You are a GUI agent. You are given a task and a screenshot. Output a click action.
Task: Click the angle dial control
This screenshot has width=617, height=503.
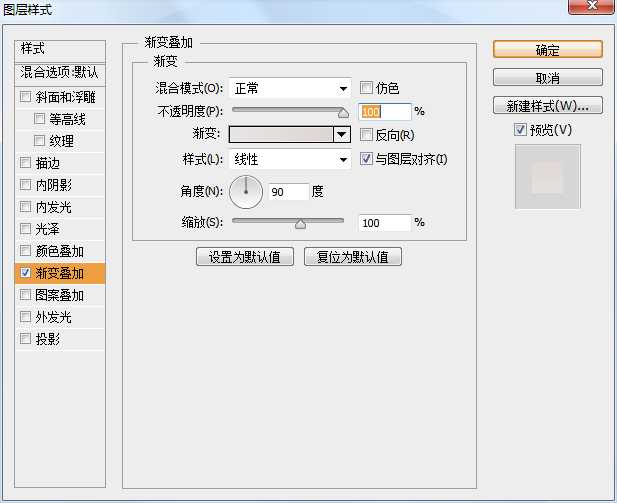[x=245, y=191]
